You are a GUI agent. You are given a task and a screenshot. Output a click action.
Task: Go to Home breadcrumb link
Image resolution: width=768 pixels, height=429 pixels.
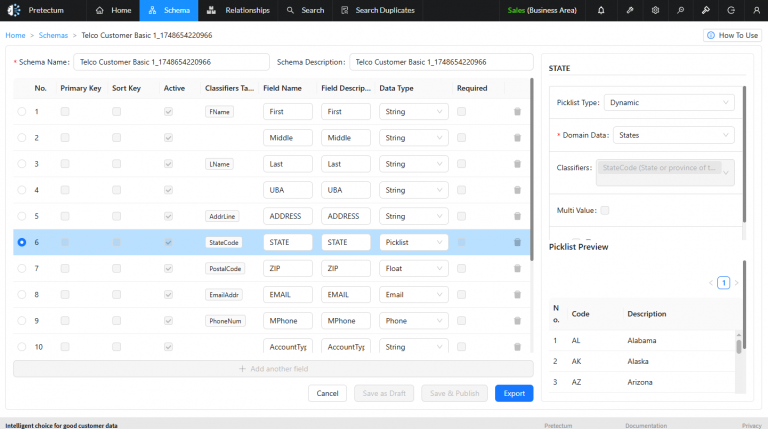point(15,35)
